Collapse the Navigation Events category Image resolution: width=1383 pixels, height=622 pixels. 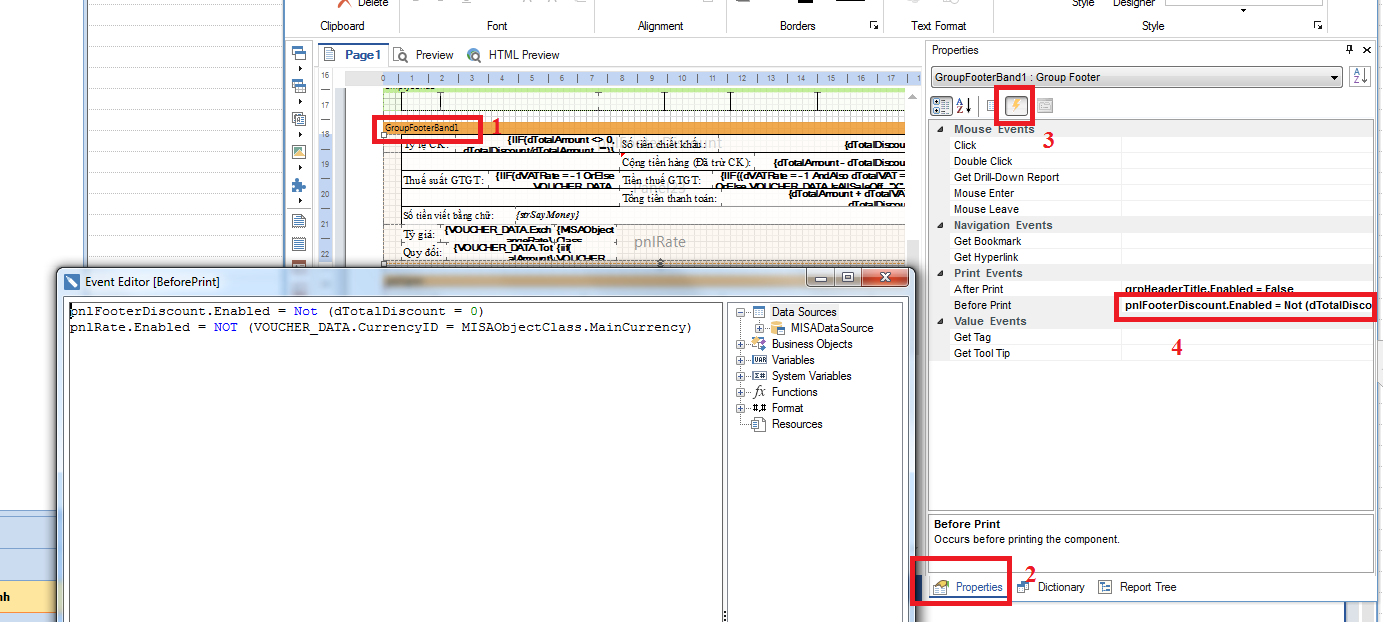pos(940,225)
